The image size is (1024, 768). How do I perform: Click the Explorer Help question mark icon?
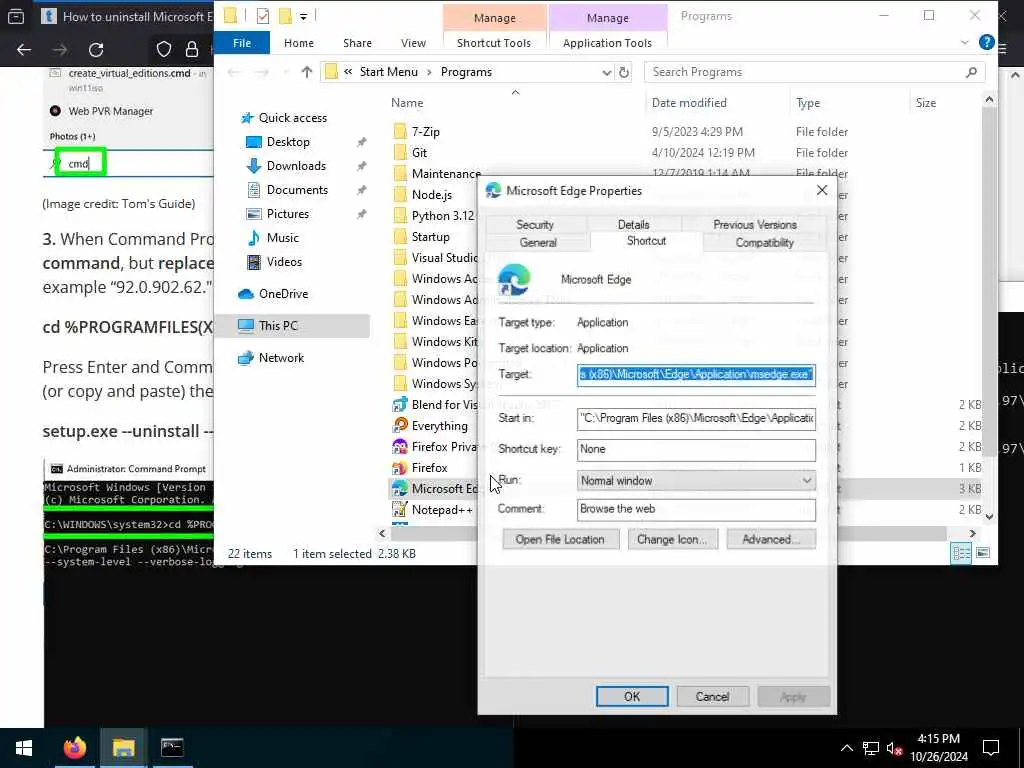coord(987,42)
